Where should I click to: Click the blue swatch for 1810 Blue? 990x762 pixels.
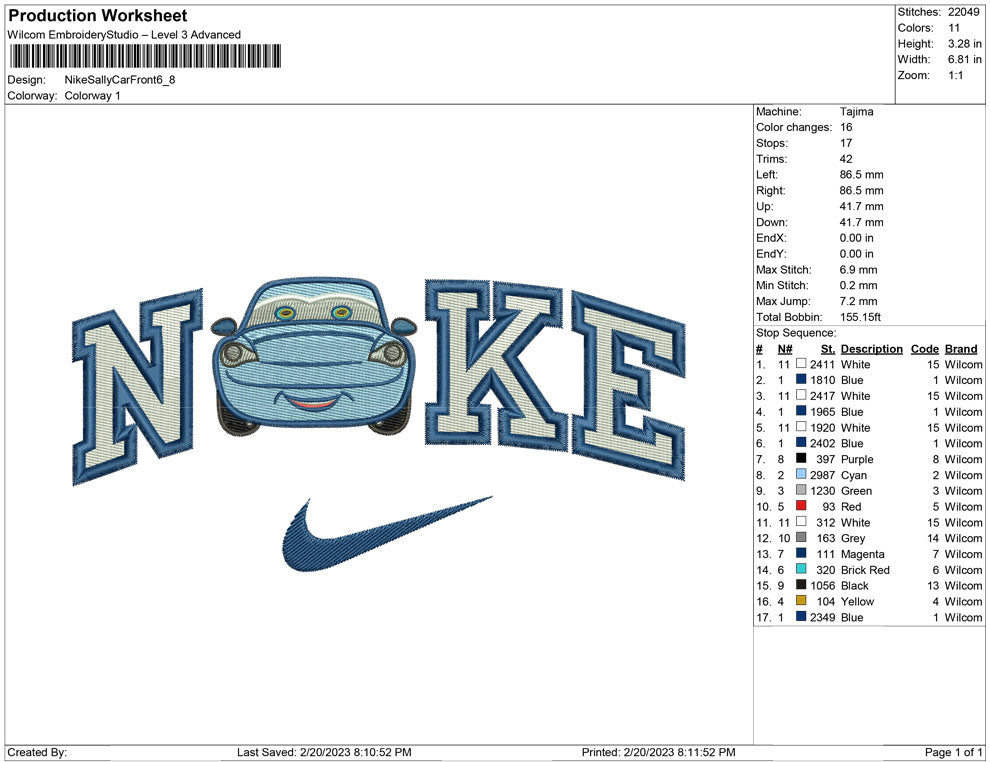tap(801, 379)
